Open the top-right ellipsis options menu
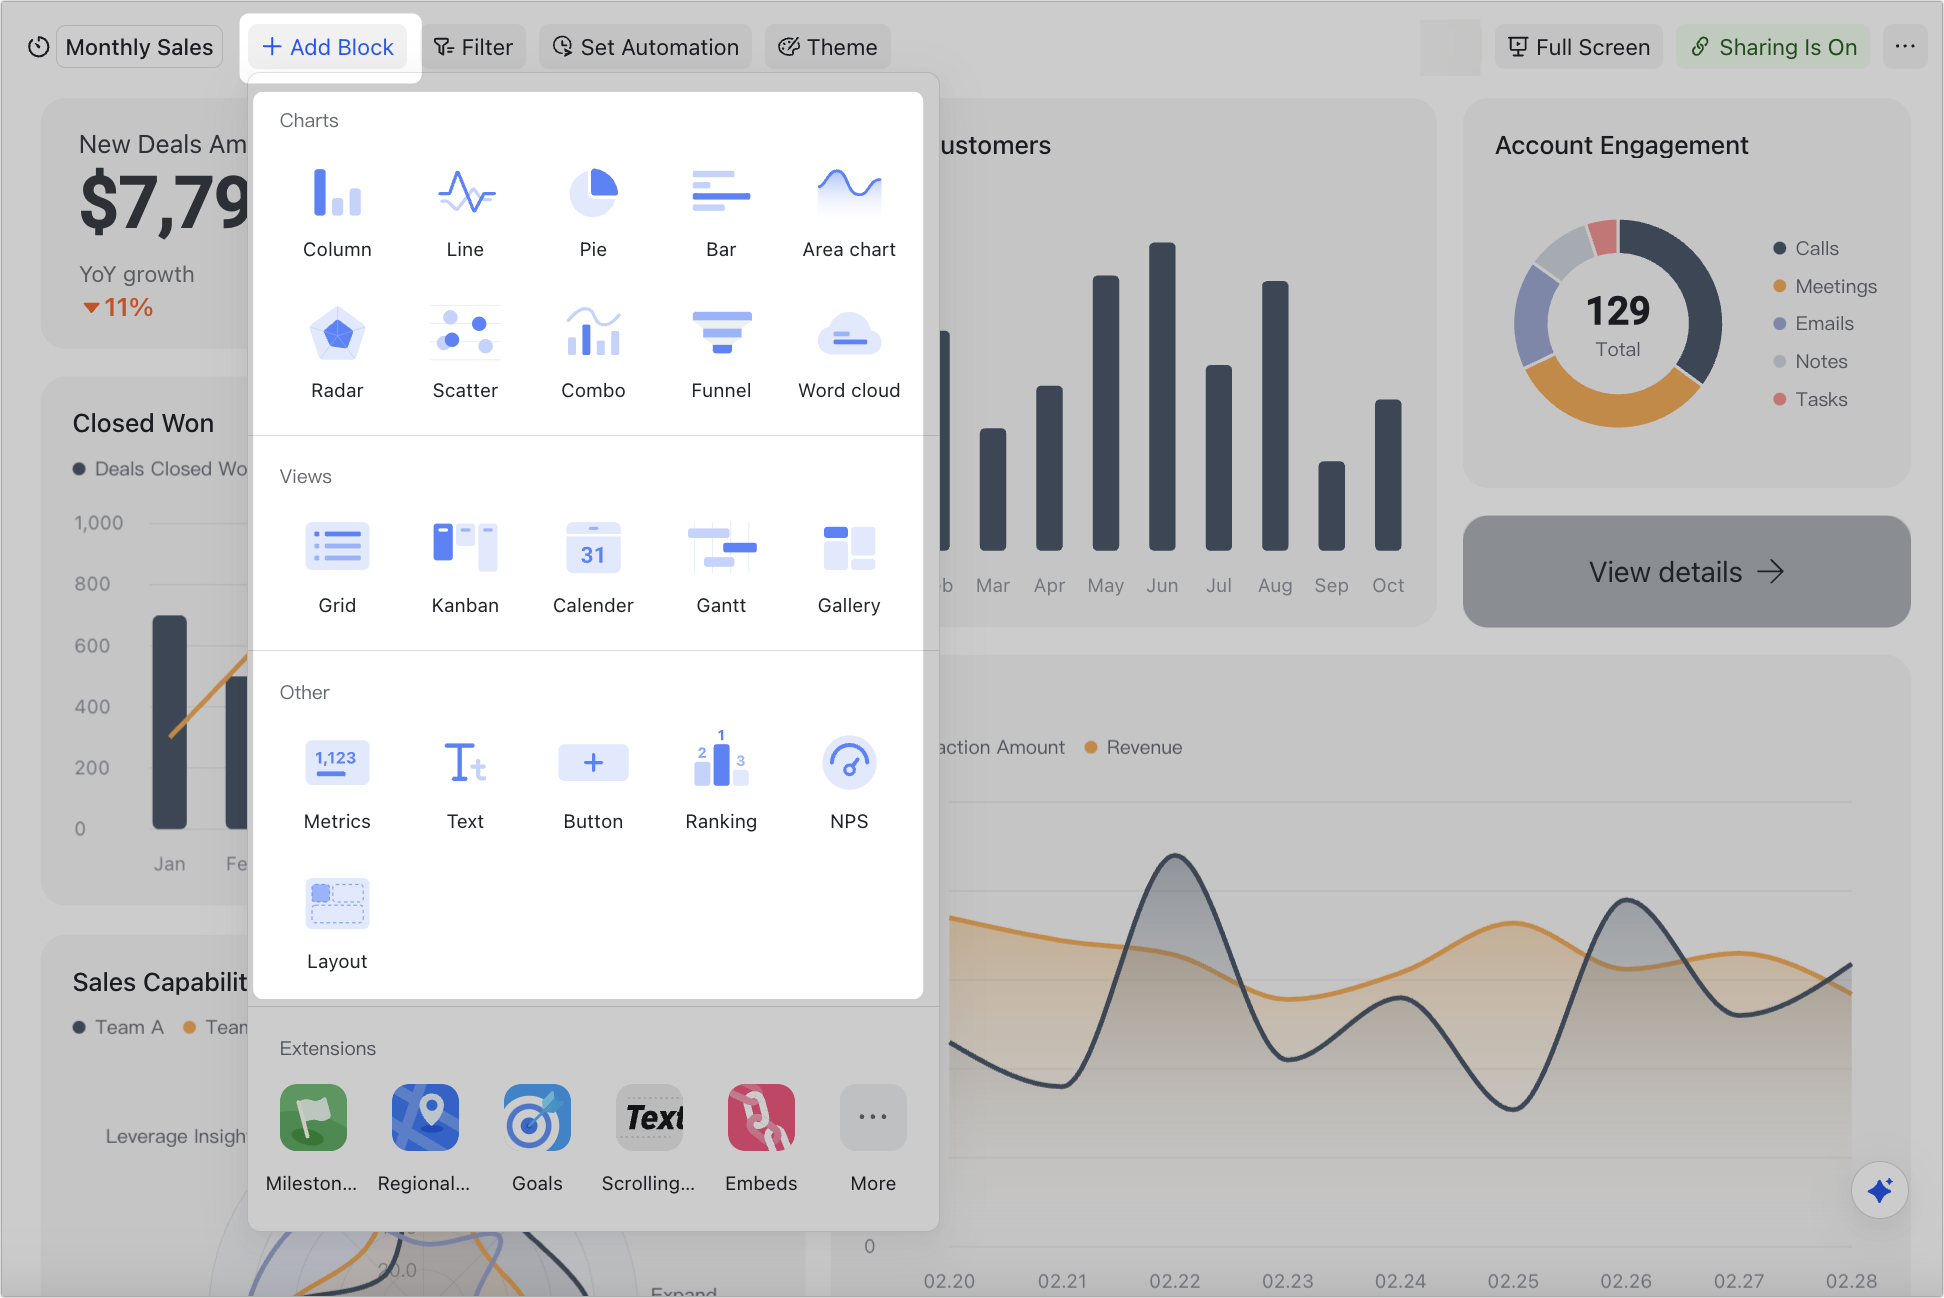Screen dimensions: 1944x1298 1905,47
